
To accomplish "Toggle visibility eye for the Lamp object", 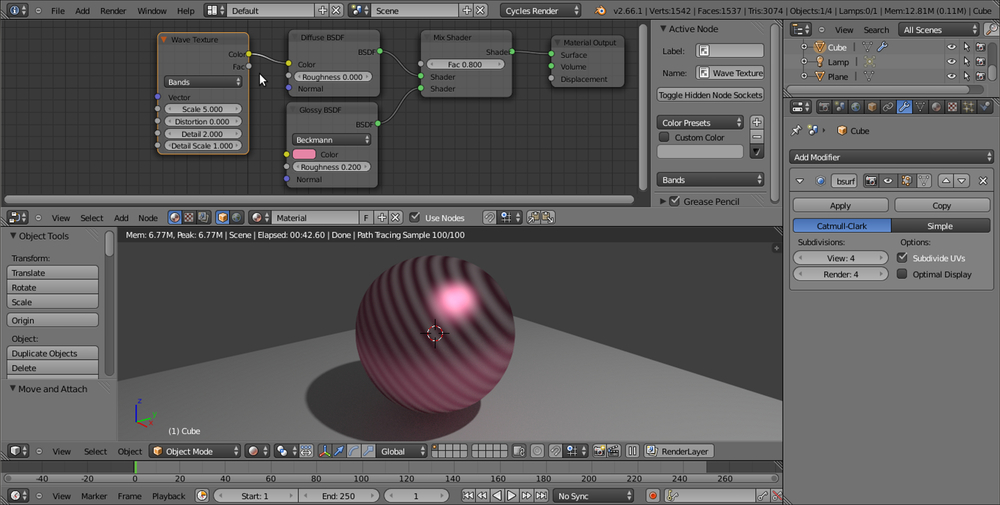I will click(951, 62).
